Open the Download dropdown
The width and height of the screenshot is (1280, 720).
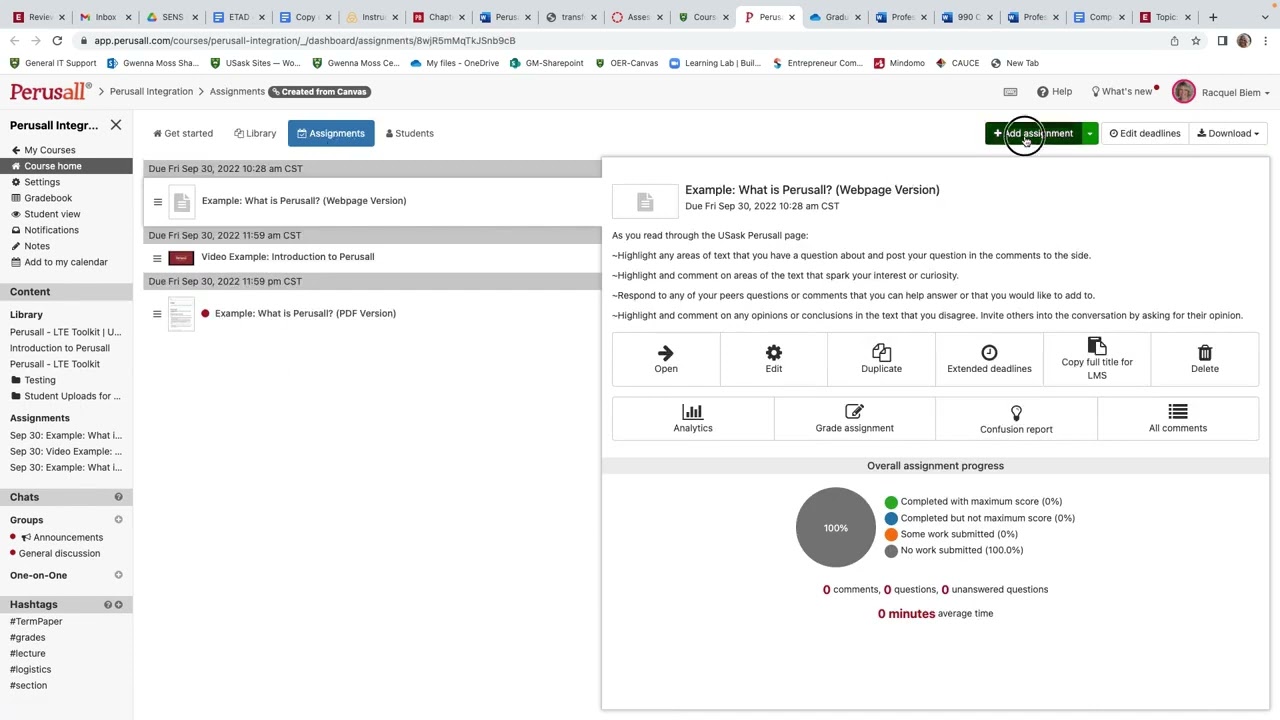(x=1228, y=133)
